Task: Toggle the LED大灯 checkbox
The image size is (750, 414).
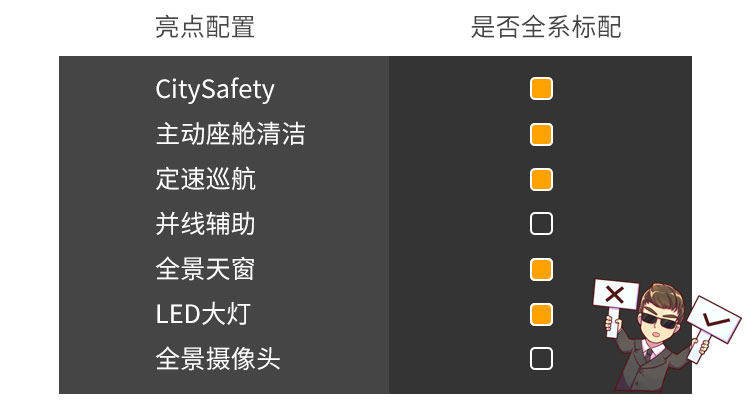Action: coord(541,314)
